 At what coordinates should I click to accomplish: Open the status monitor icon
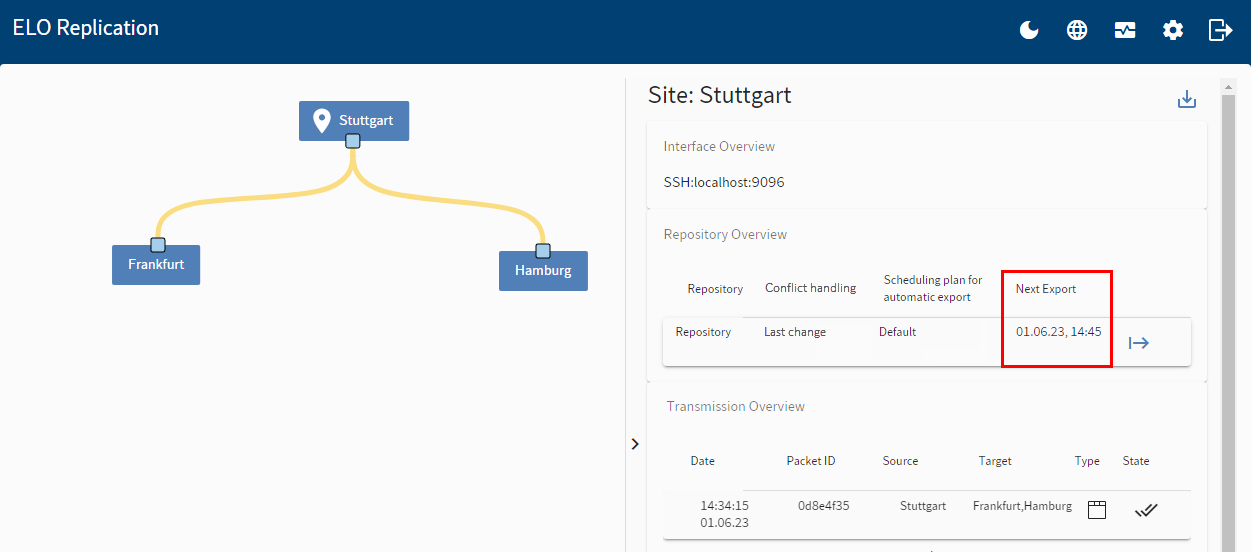tap(1125, 30)
